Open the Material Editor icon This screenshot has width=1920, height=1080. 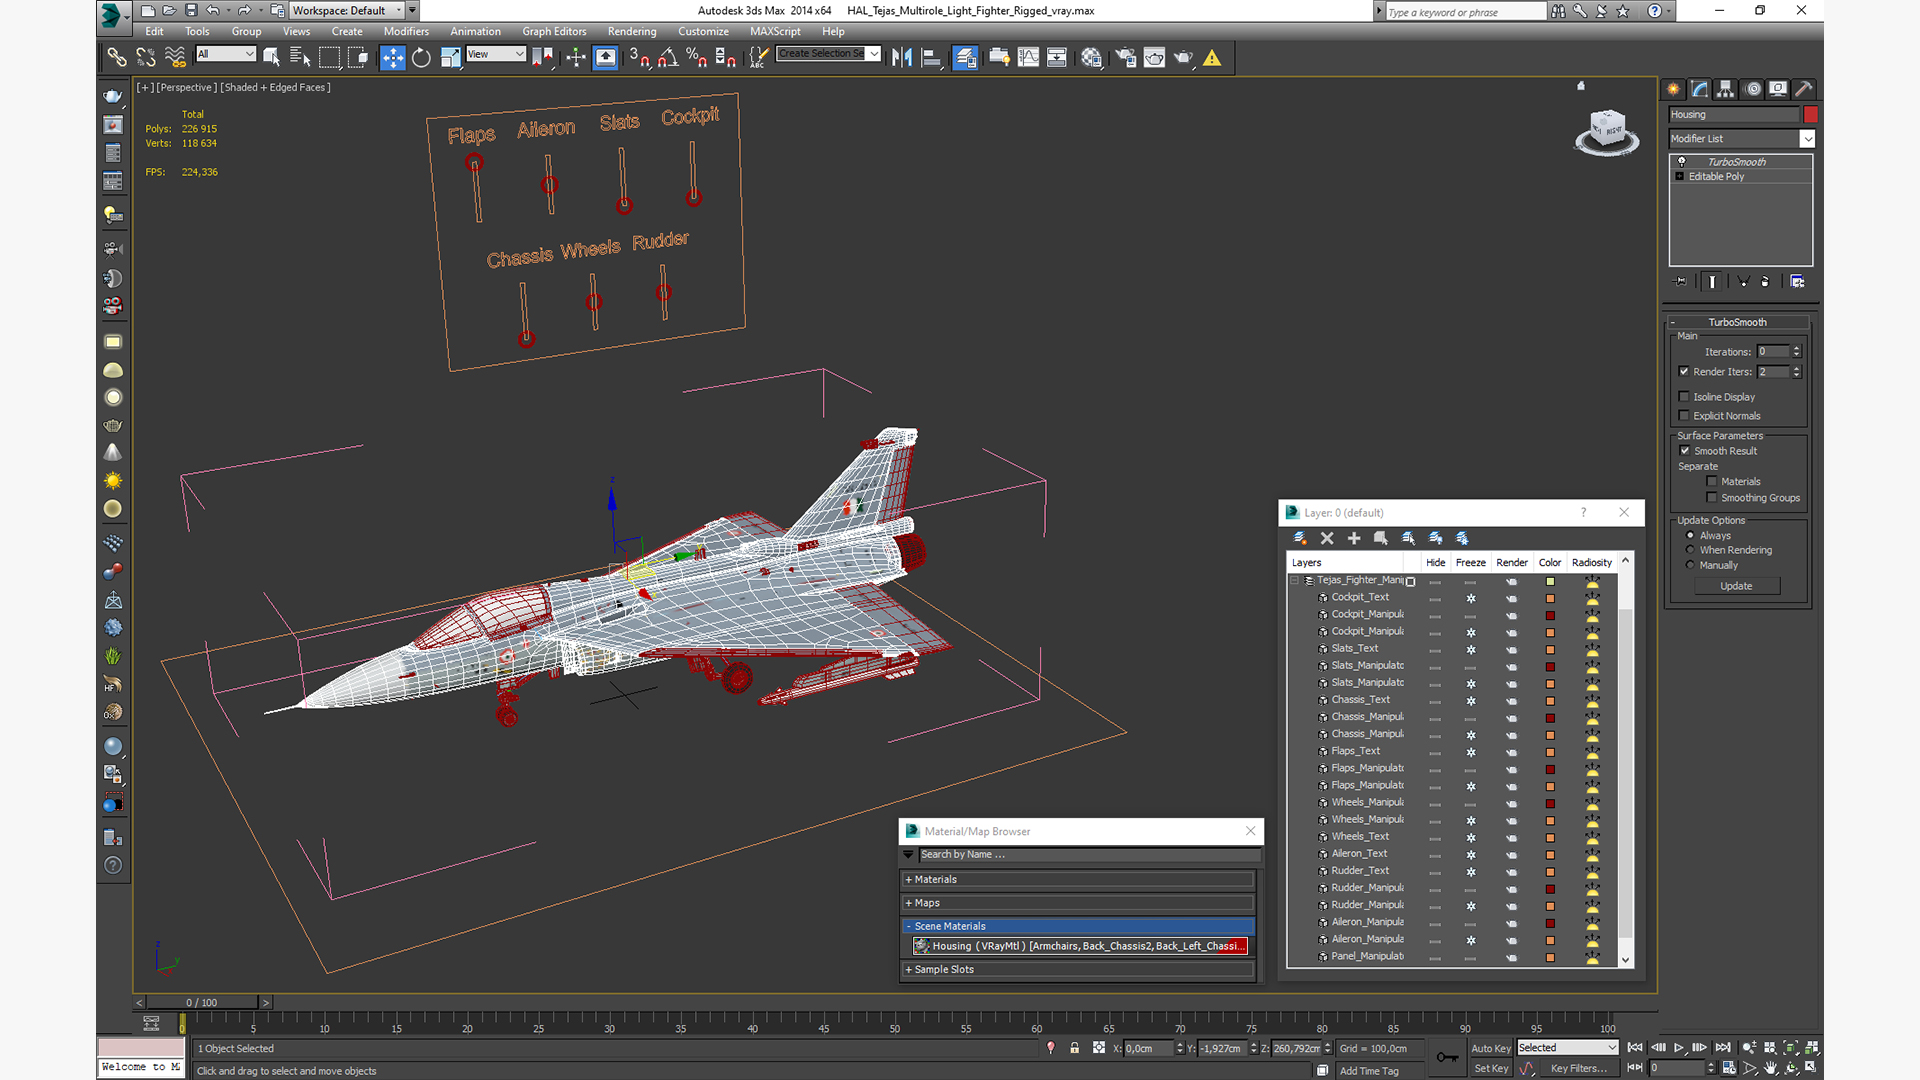1091,58
